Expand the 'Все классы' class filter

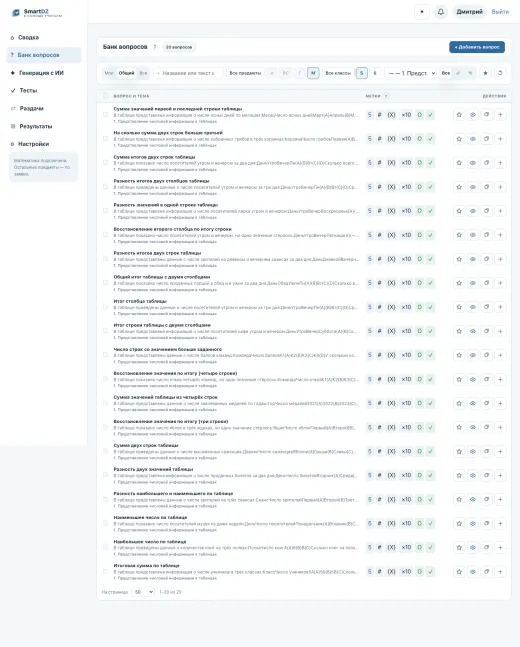(x=338, y=73)
